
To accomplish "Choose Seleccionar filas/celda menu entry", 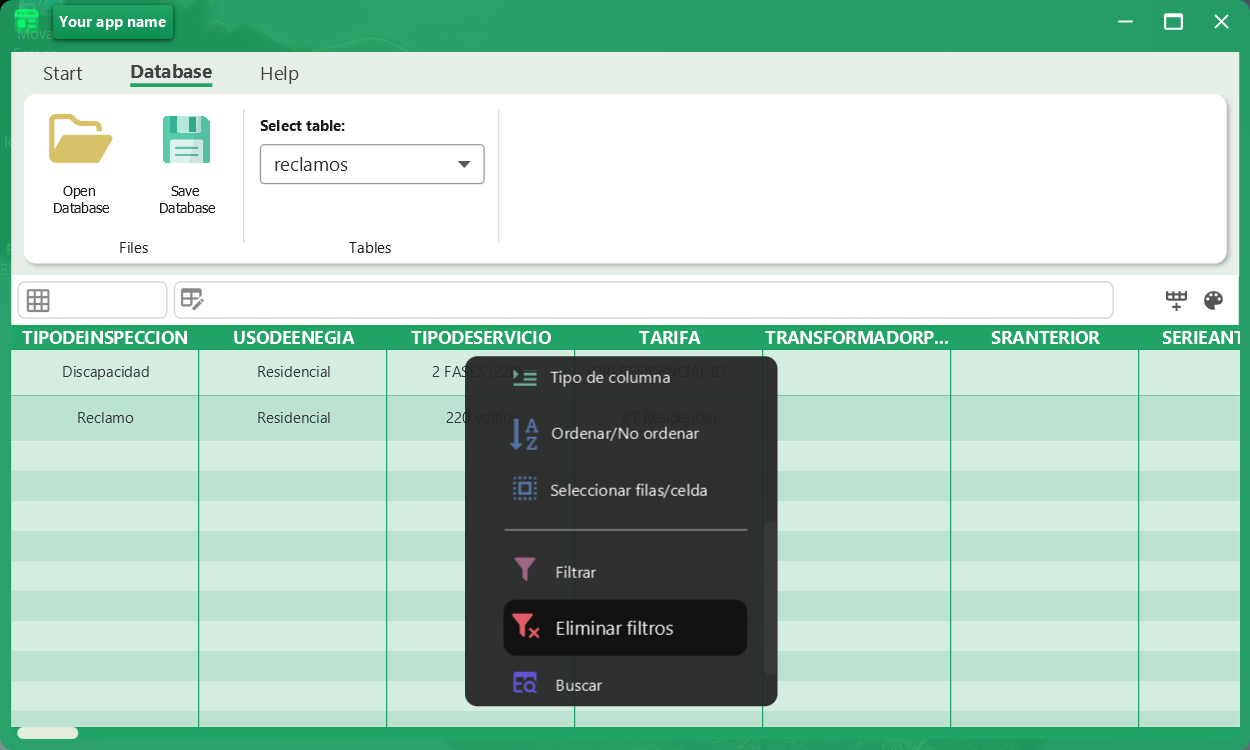I will pos(625,490).
